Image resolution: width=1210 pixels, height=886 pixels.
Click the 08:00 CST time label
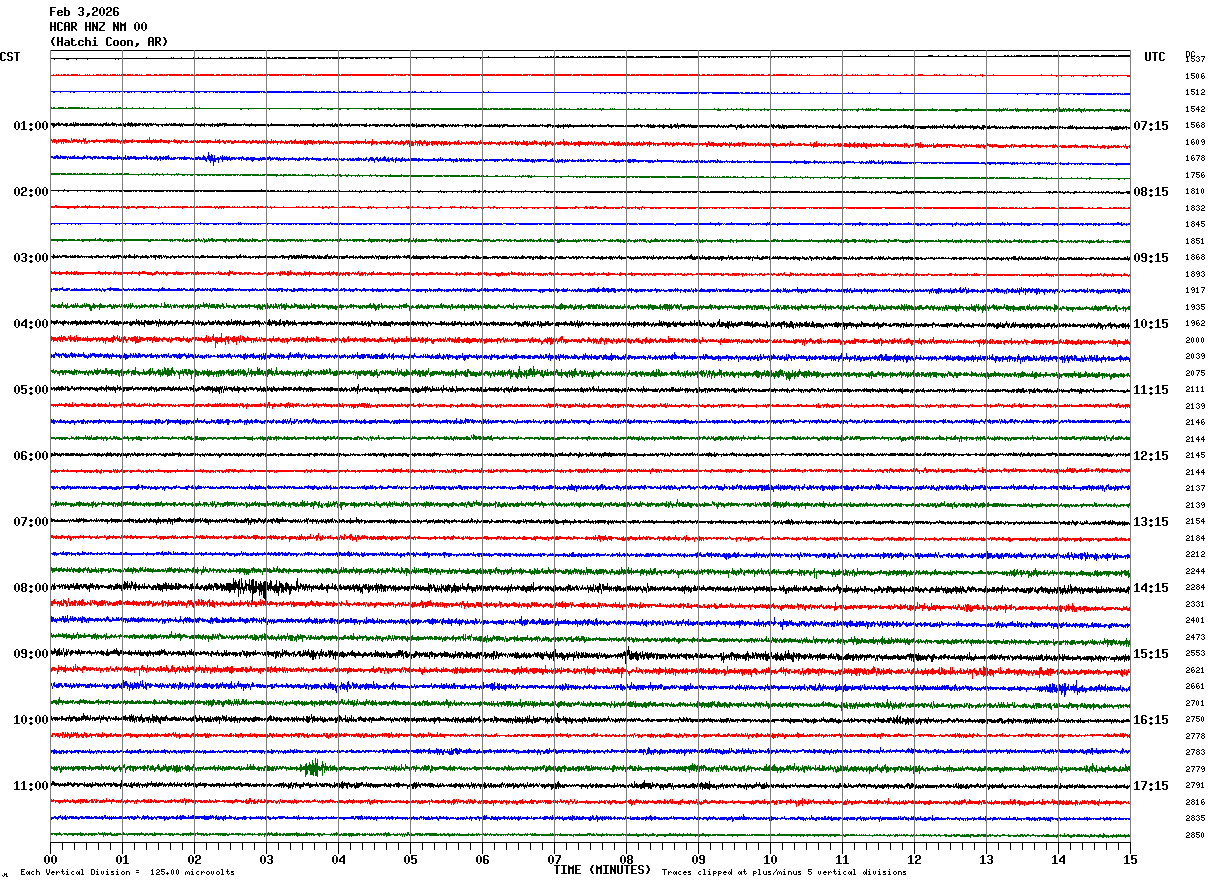(x=30, y=588)
